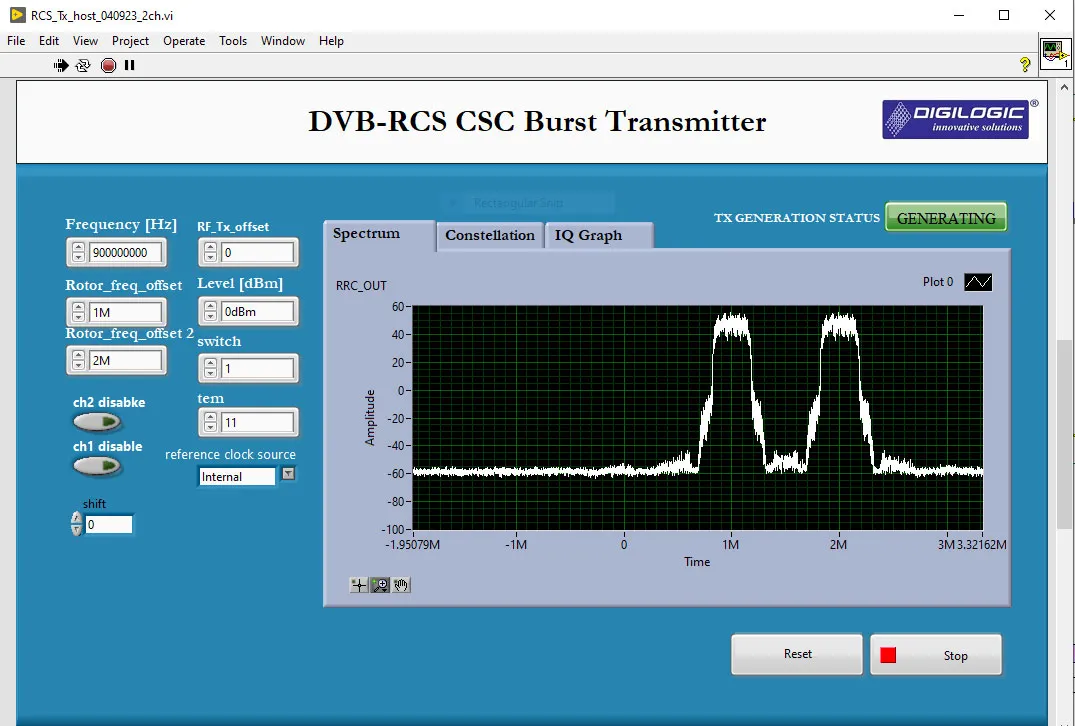Click Run Continuously toolbar icon
The width and height of the screenshot is (1075, 726).
click(x=83, y=65)
